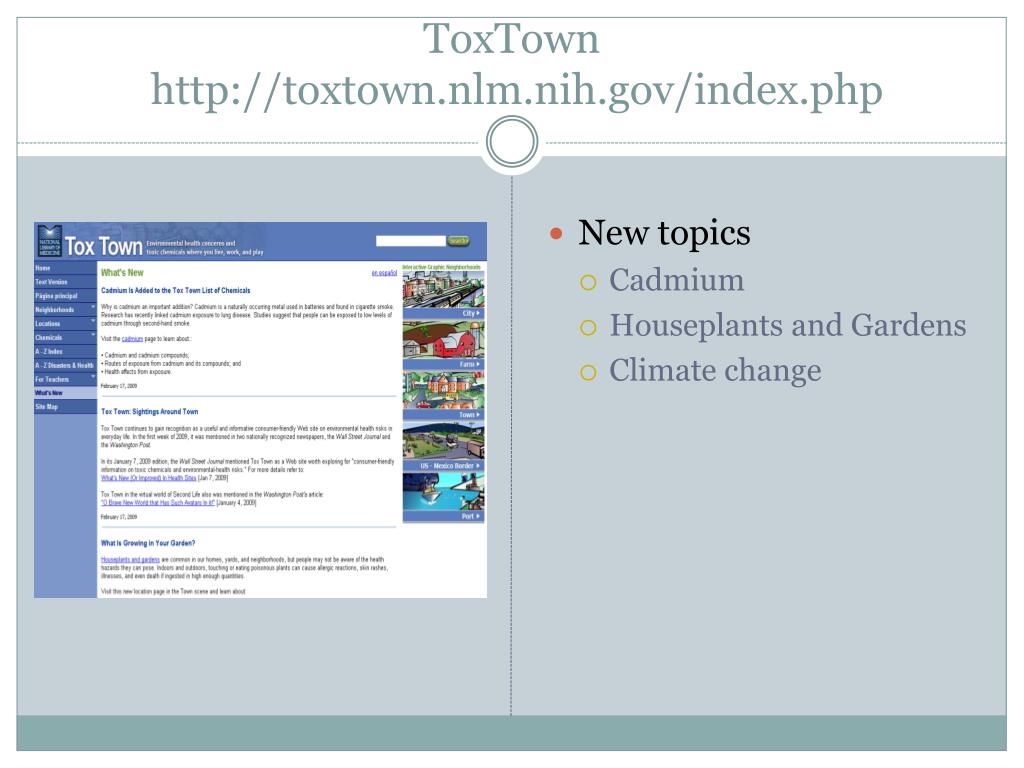Click the Tox Town site title

pyautogui.click(x=104, y=246)
